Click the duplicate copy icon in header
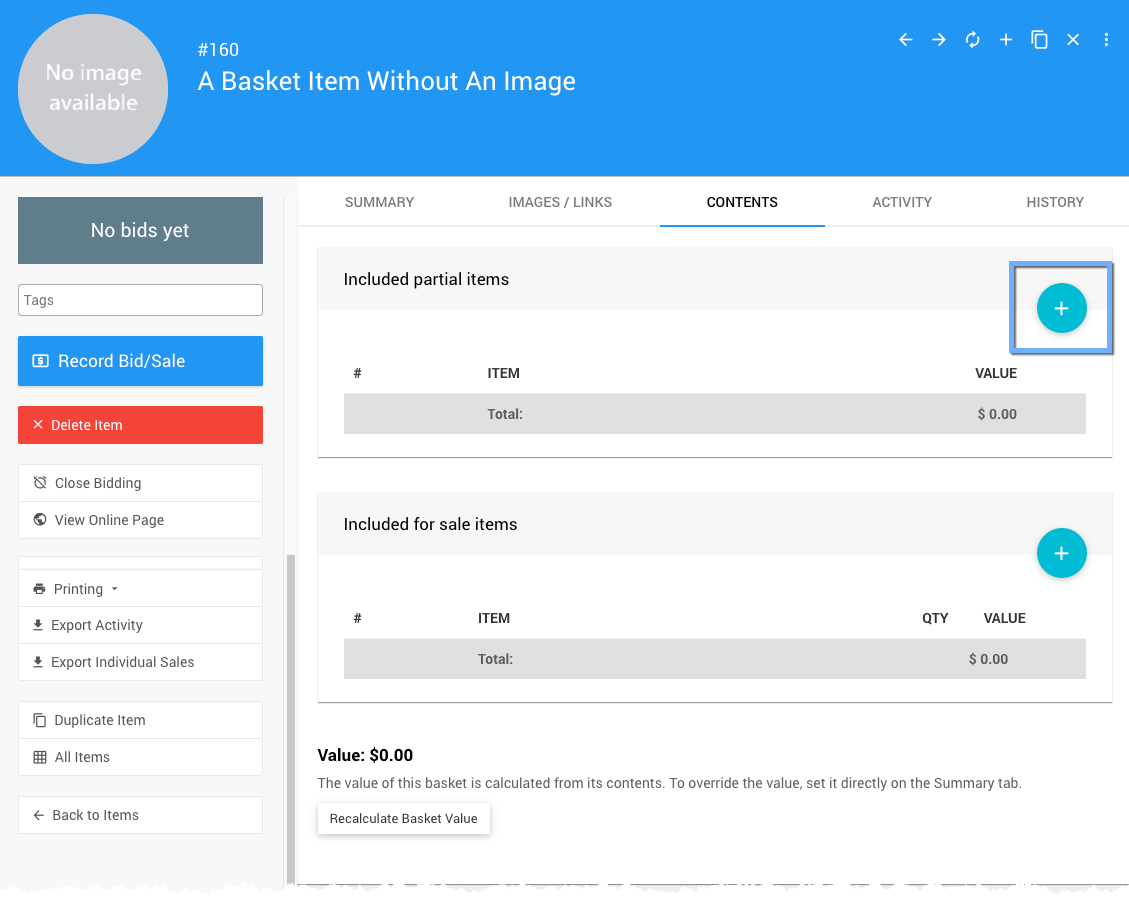This screenshot has height=918, width=1129. point(1040,40)
